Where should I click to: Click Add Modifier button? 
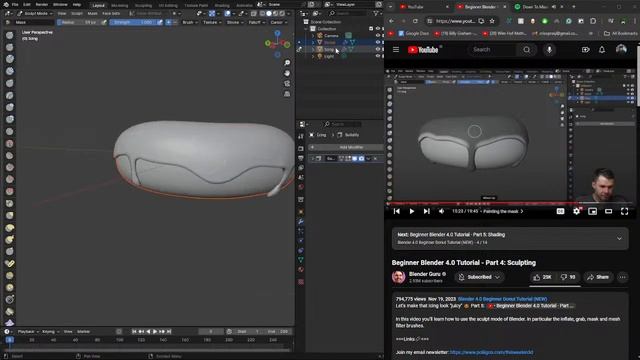pos(347,147)
